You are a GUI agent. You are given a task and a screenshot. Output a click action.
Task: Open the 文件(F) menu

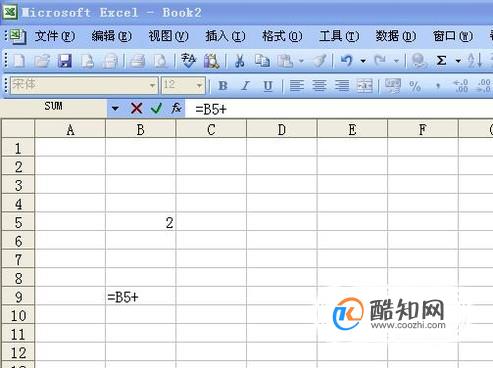(x=55, y=36)
